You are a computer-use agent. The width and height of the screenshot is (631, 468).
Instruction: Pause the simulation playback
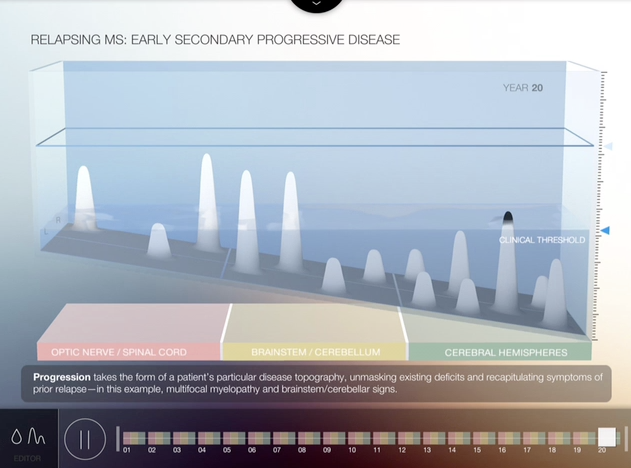85,438
